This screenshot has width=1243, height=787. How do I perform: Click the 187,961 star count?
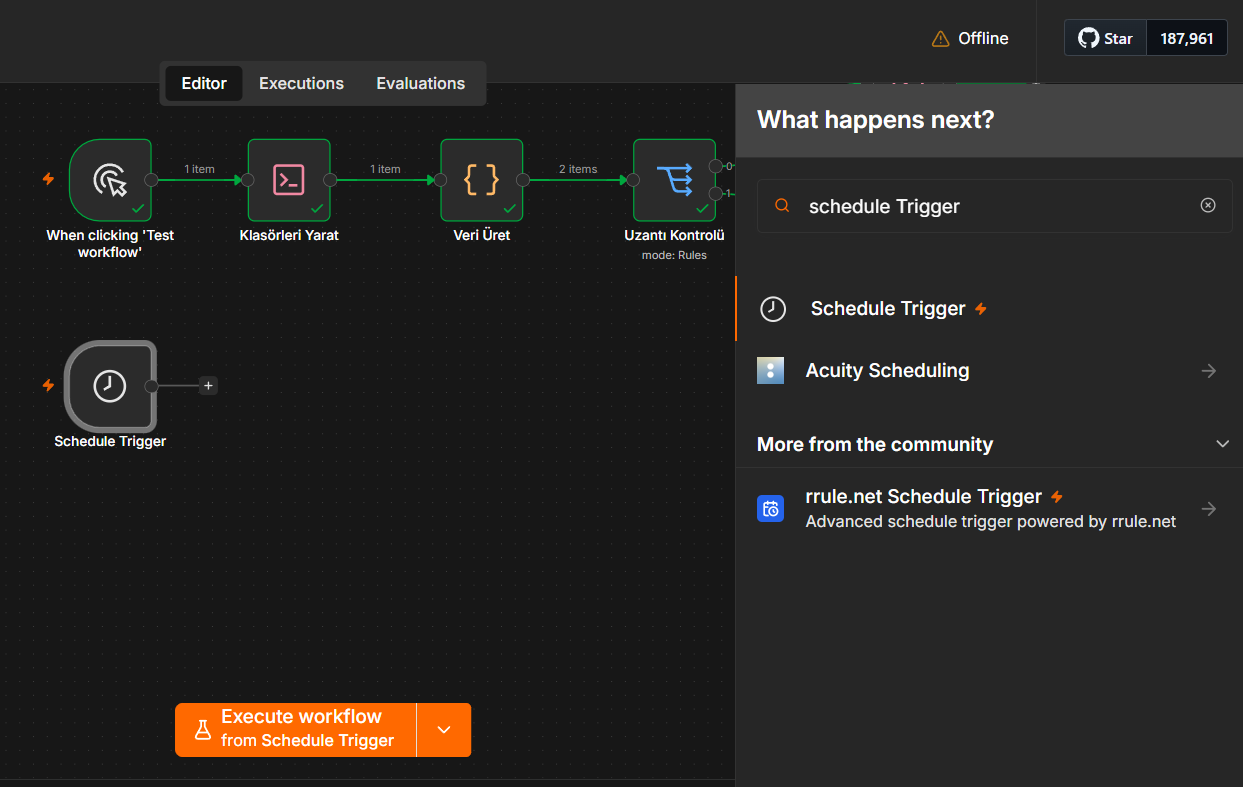click(1187, 38)
